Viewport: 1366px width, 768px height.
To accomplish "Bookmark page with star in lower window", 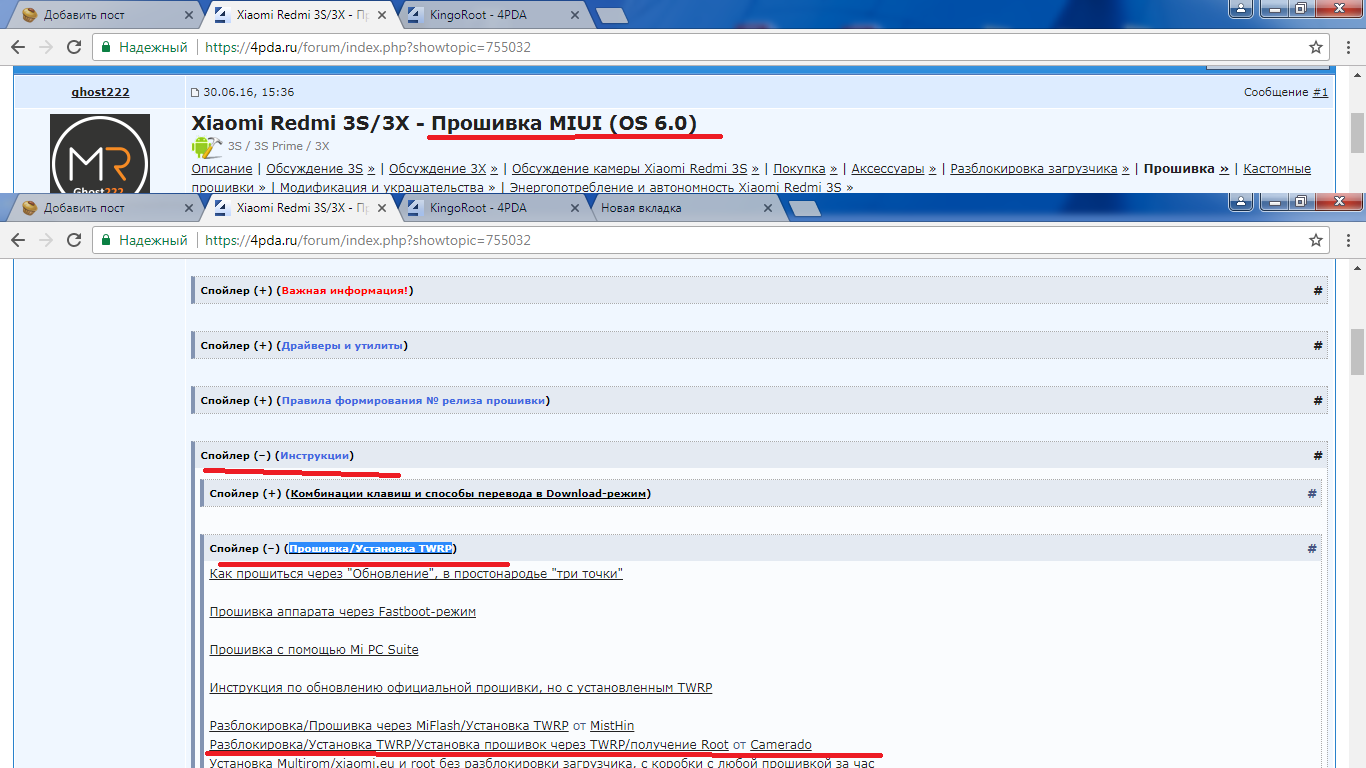I will [x=1316, y=240].
